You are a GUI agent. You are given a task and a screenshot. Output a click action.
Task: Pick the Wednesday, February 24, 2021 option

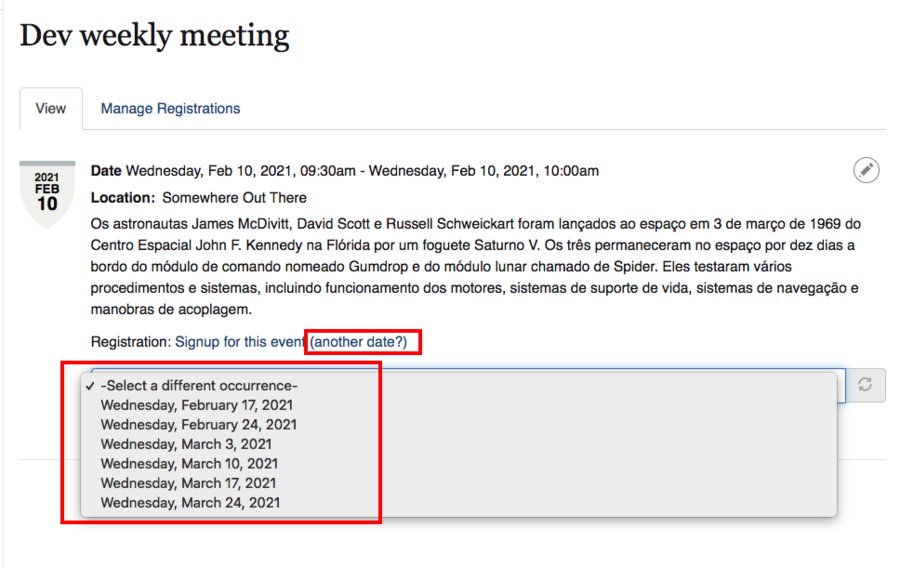click(198, 425)
